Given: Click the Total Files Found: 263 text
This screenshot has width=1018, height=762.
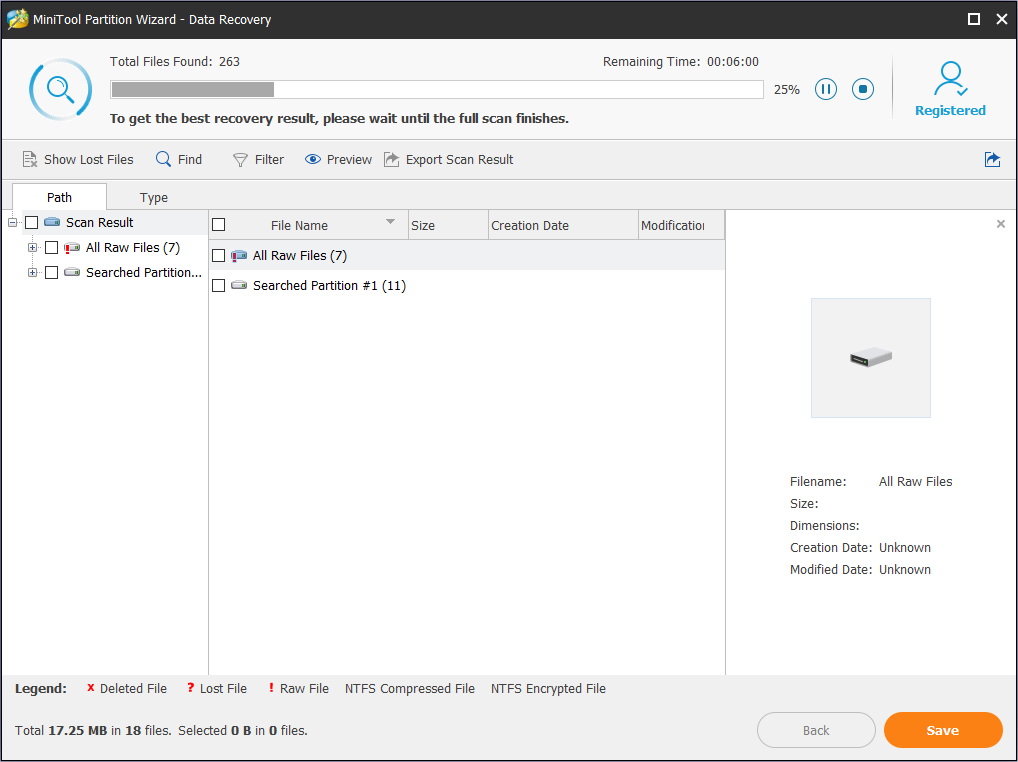Looking at the screenshot, I should point(175,62).
